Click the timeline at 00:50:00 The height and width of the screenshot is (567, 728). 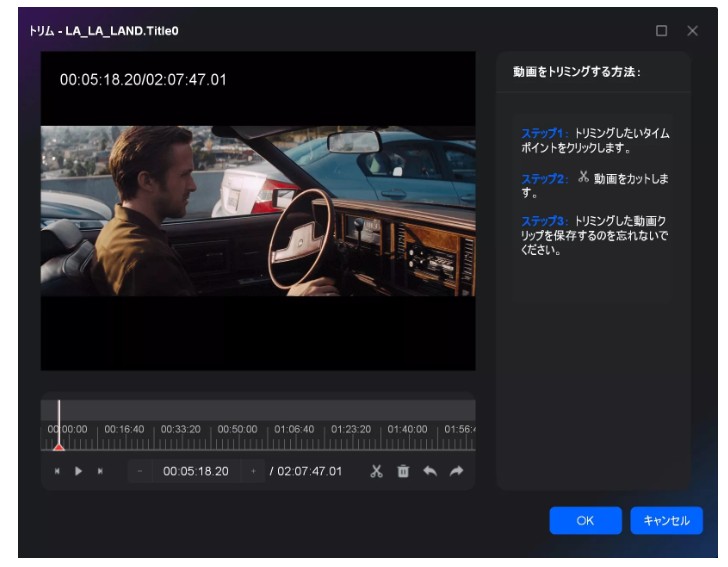coord(237,429)
